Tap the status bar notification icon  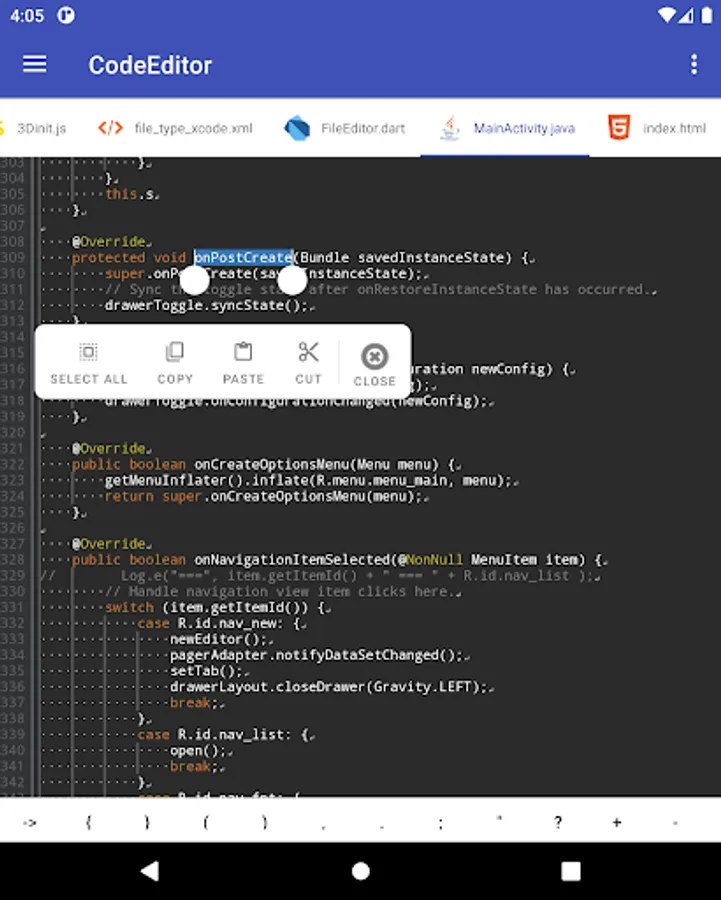pos(65,15)
